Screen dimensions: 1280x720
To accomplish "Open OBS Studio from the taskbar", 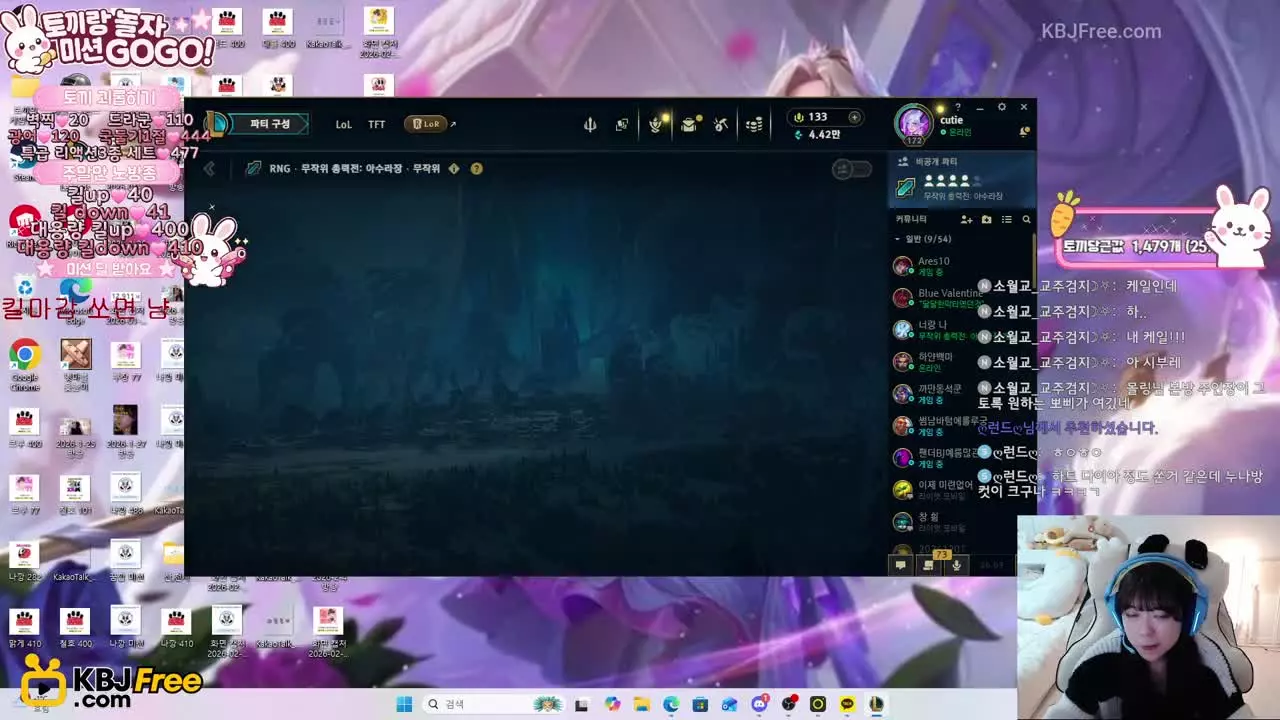I will tap(789, 704).
